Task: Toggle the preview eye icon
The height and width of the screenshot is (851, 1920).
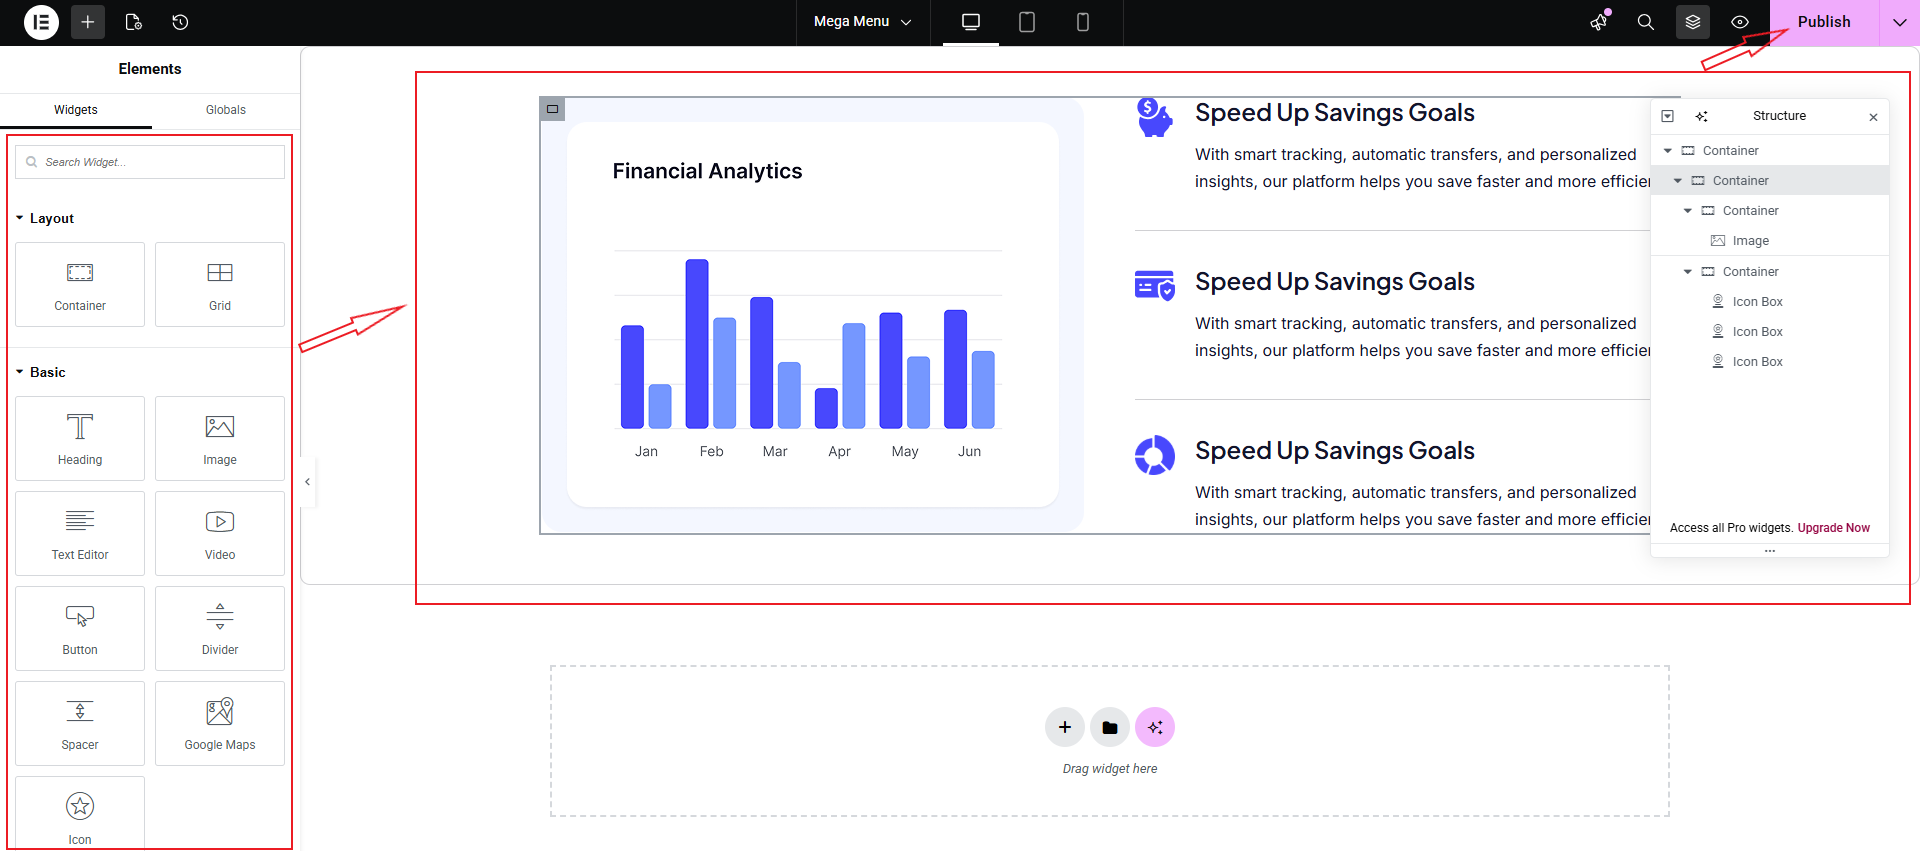Action: 1740,22
